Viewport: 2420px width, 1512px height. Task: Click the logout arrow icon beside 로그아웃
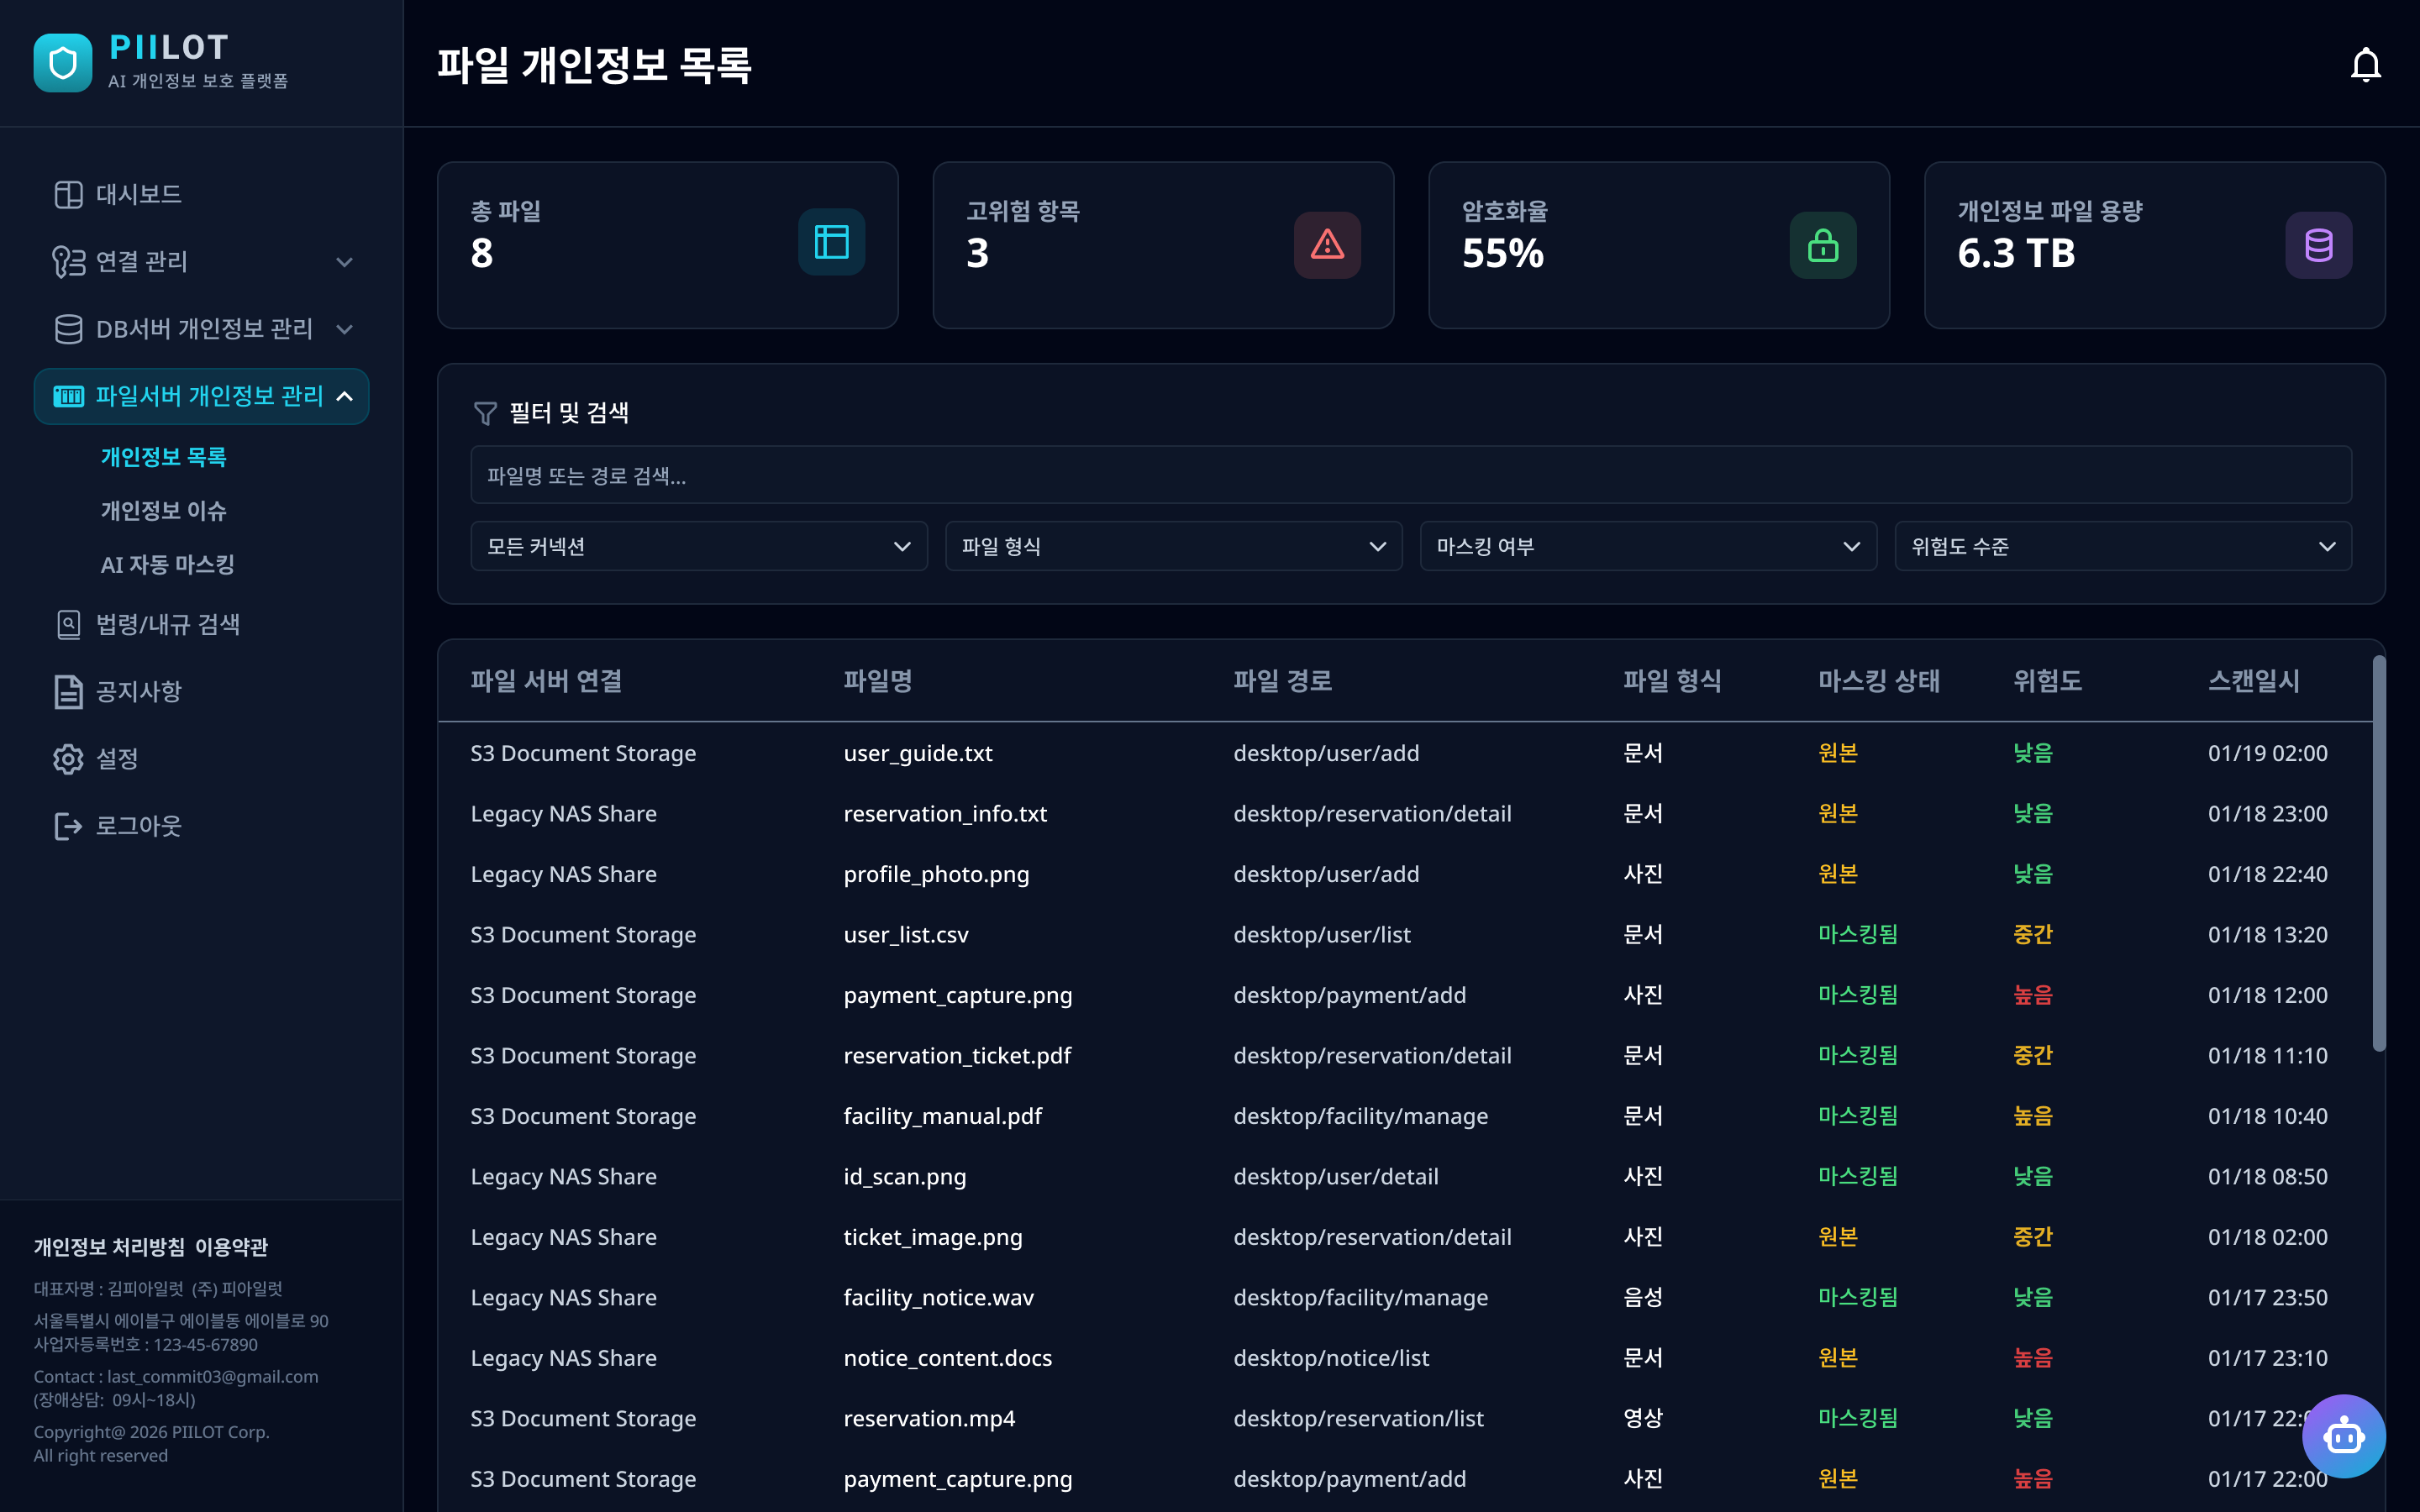68,826
